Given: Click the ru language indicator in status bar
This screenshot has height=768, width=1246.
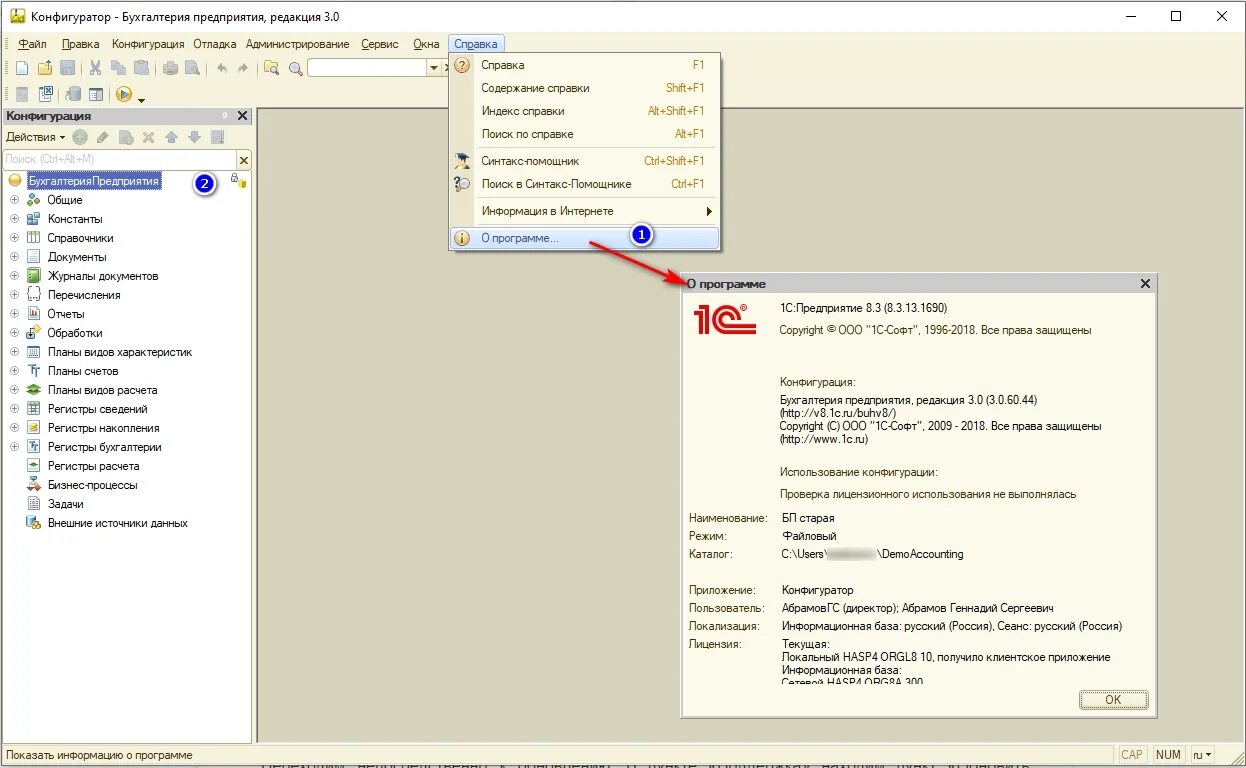Looking at the screenshot, I should tap(1203, 755).
